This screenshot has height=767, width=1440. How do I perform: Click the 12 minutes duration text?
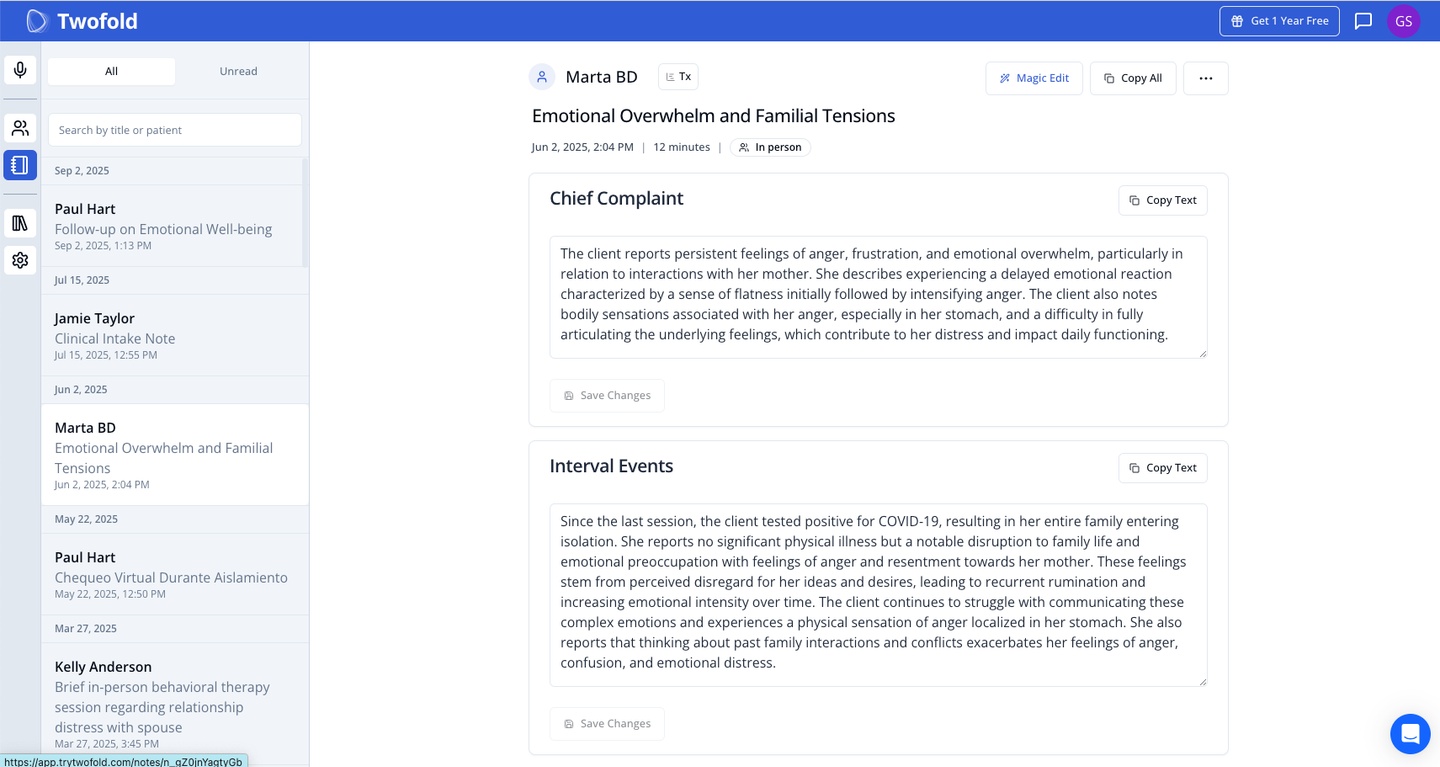pos(681,147)
